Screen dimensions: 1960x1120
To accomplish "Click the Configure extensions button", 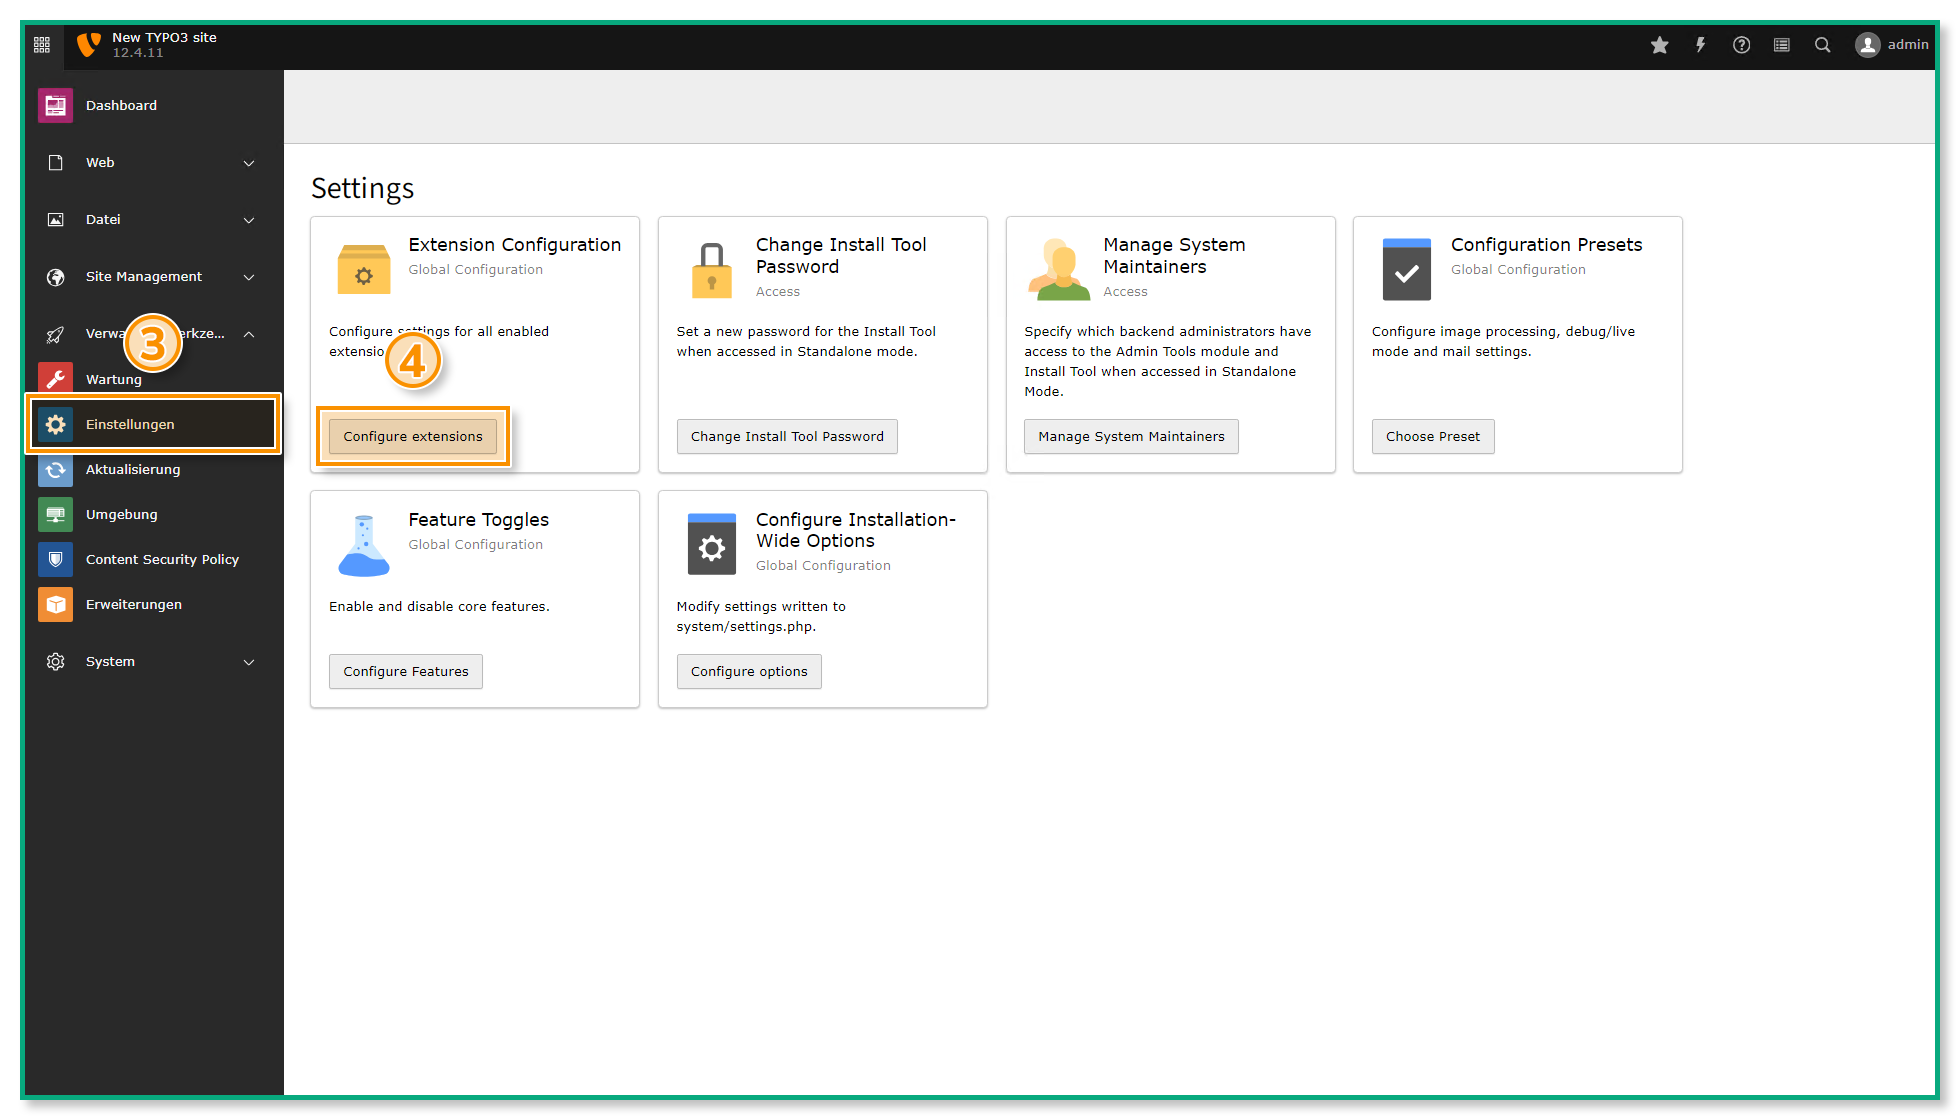I will 413,436.
